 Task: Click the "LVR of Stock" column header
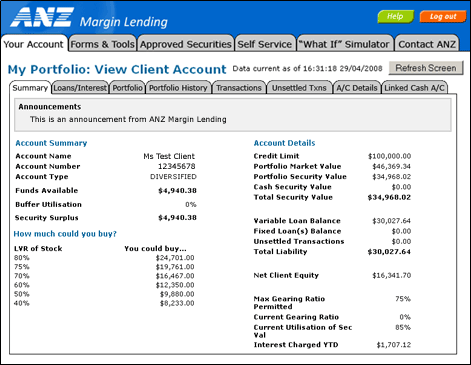(x=38, y=249)
